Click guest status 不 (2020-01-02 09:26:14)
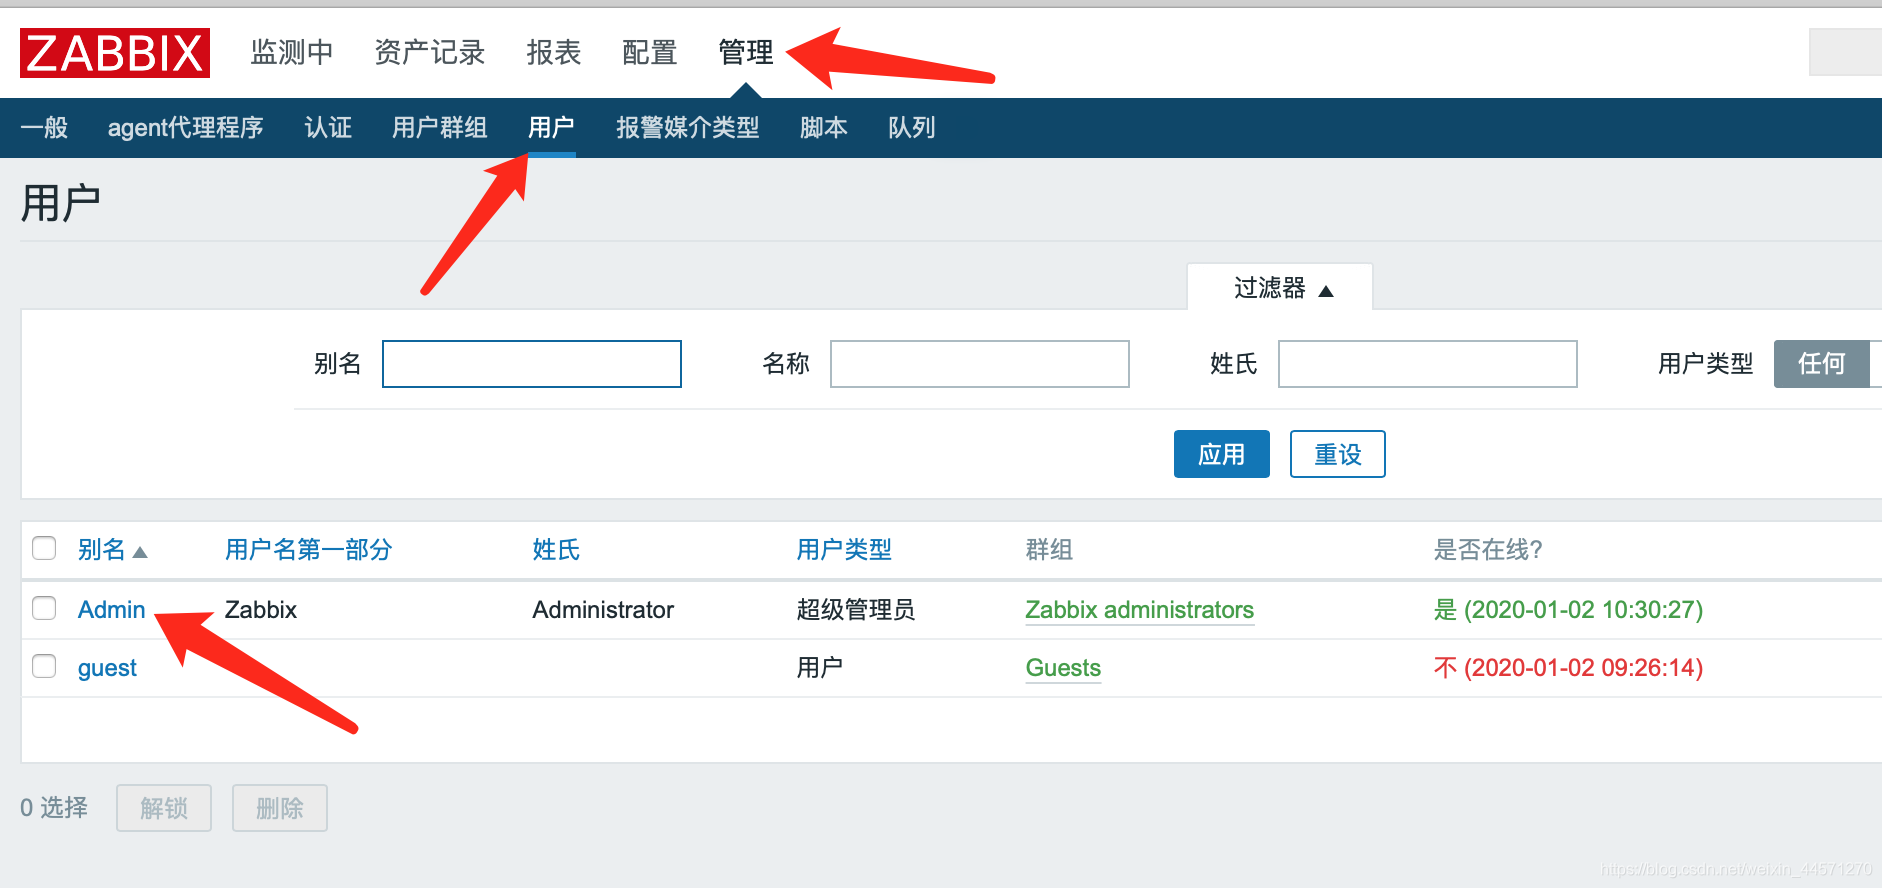The width and height of the screenshot is (1882, 888). pos(1568,668)
